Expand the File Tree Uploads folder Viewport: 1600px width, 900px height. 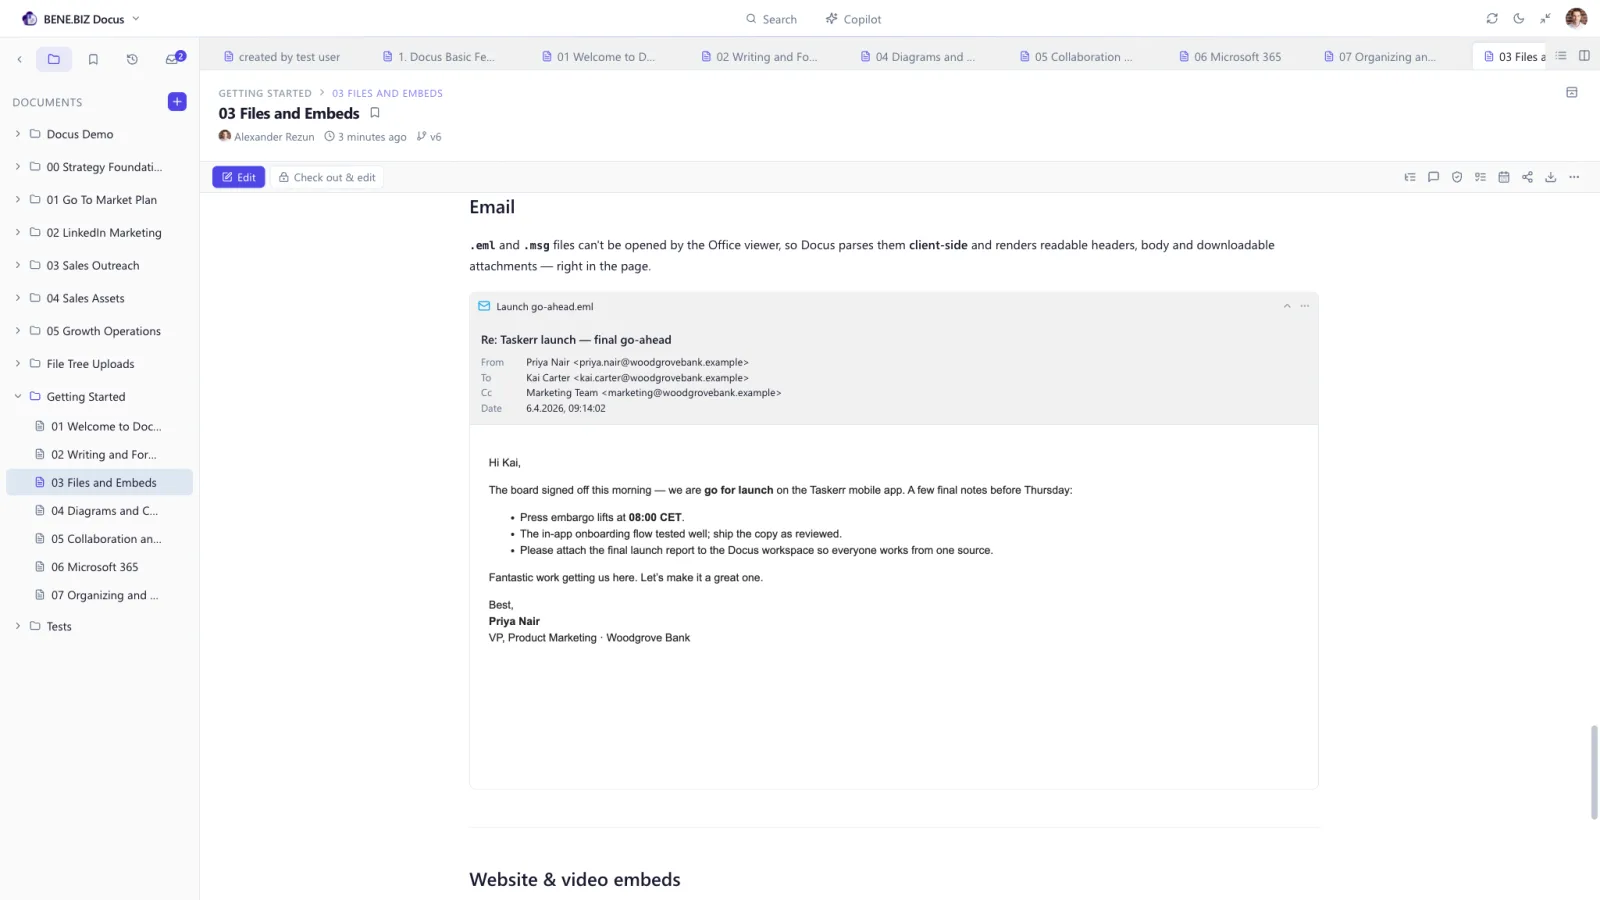click(18, 364)
